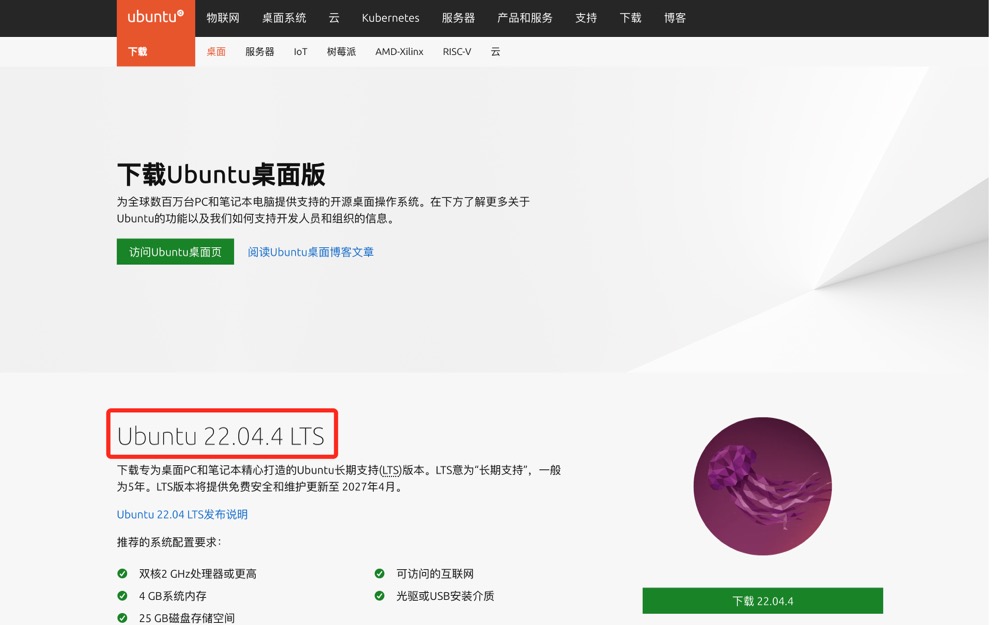
Task: Open the Kubernetes menu
Action: (390, 18)
